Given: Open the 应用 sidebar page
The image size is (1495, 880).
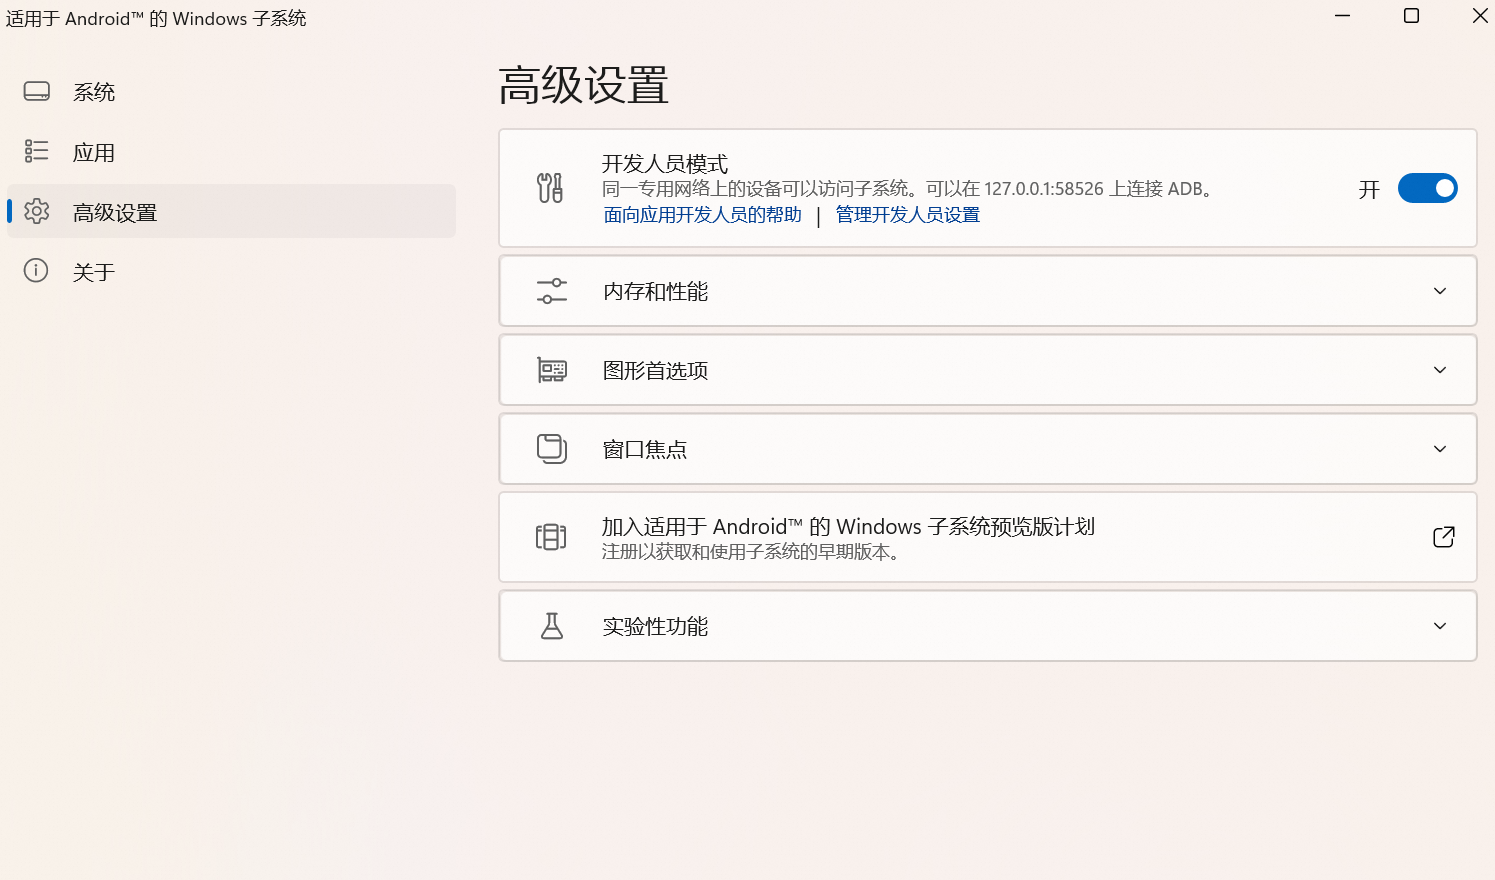Looking at the screenshot, I should tap(231, 152).
